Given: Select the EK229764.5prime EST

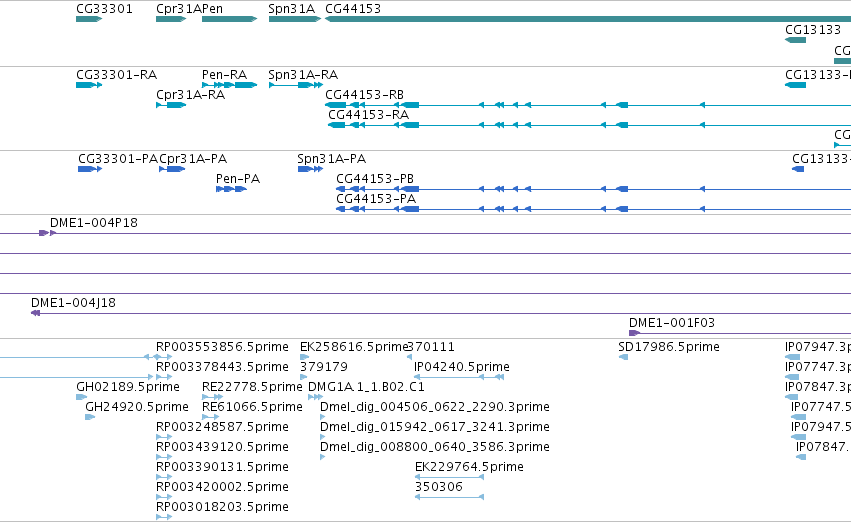Looking at the screenshot, I should click(x=449, y=477).
